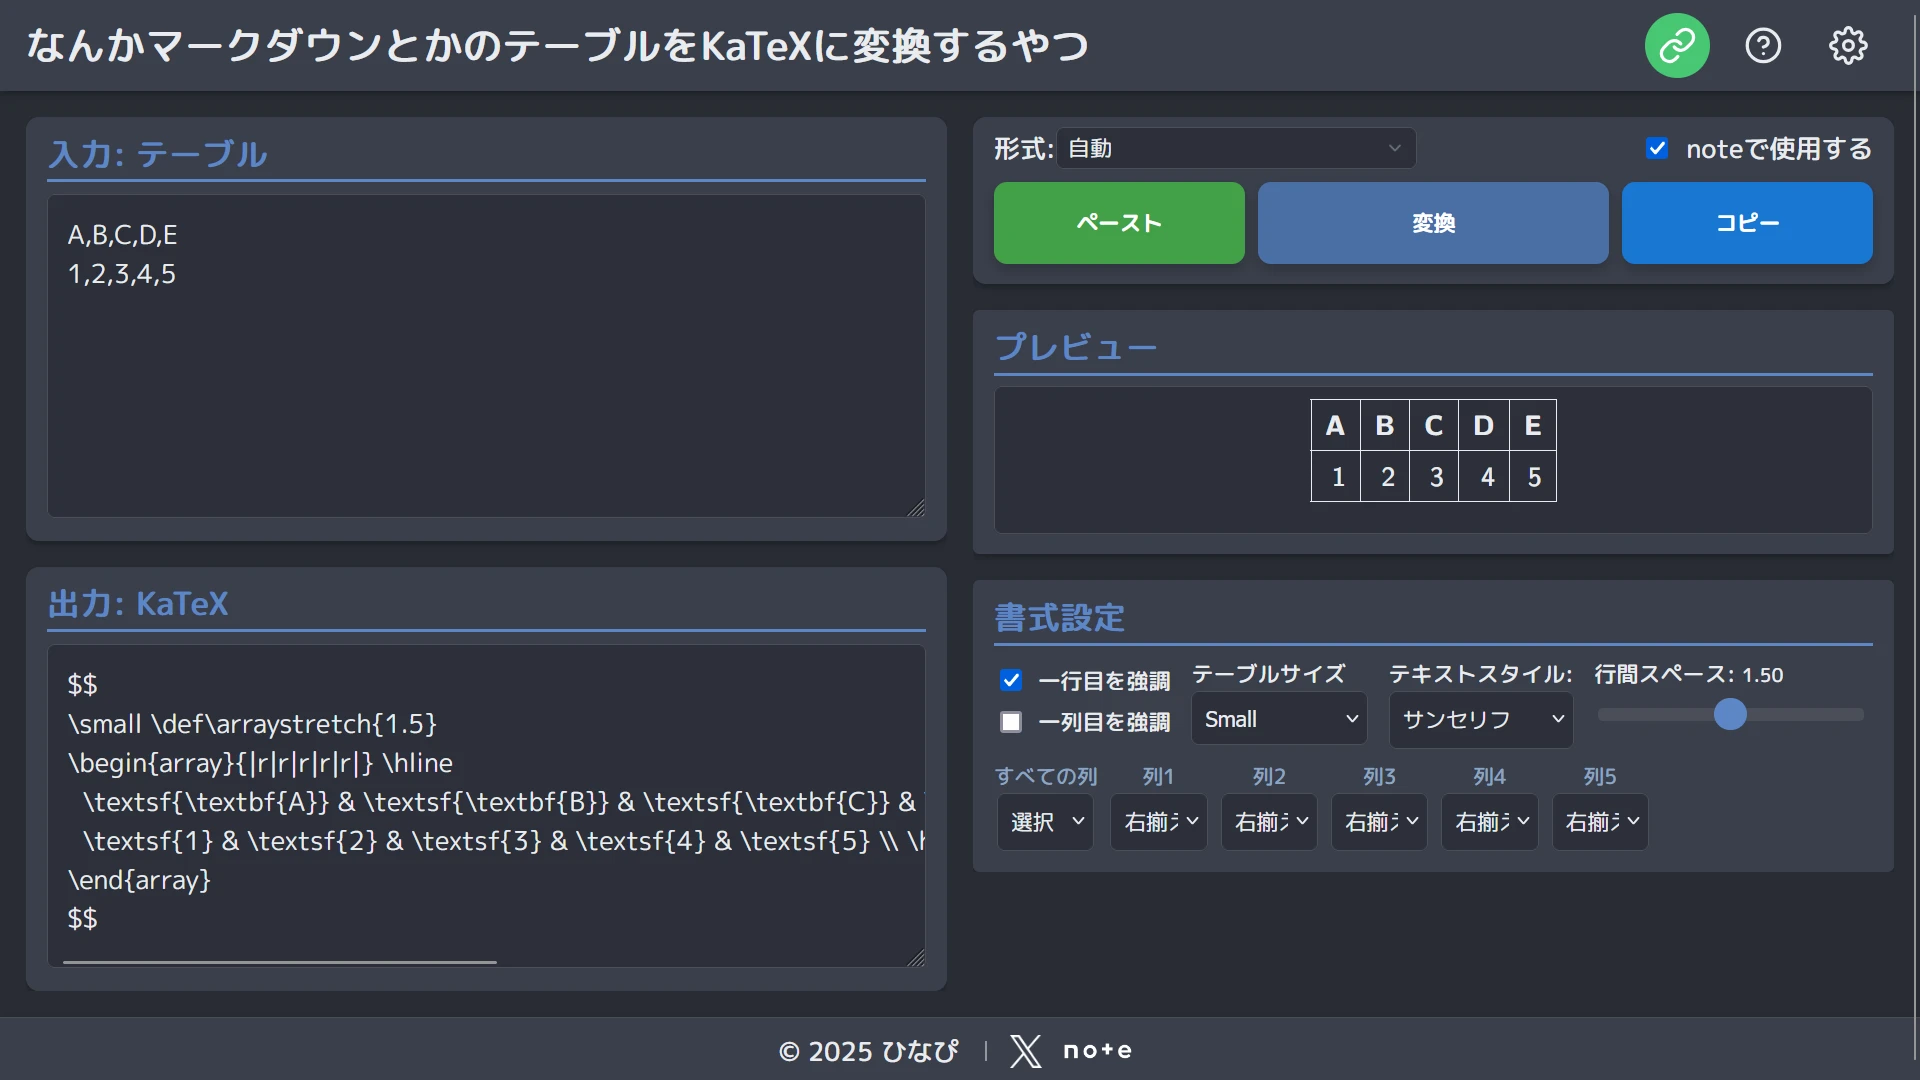Click the 行間スペース slider handle
The width and height of the screenshot is (1920, 1080).
1730,715
